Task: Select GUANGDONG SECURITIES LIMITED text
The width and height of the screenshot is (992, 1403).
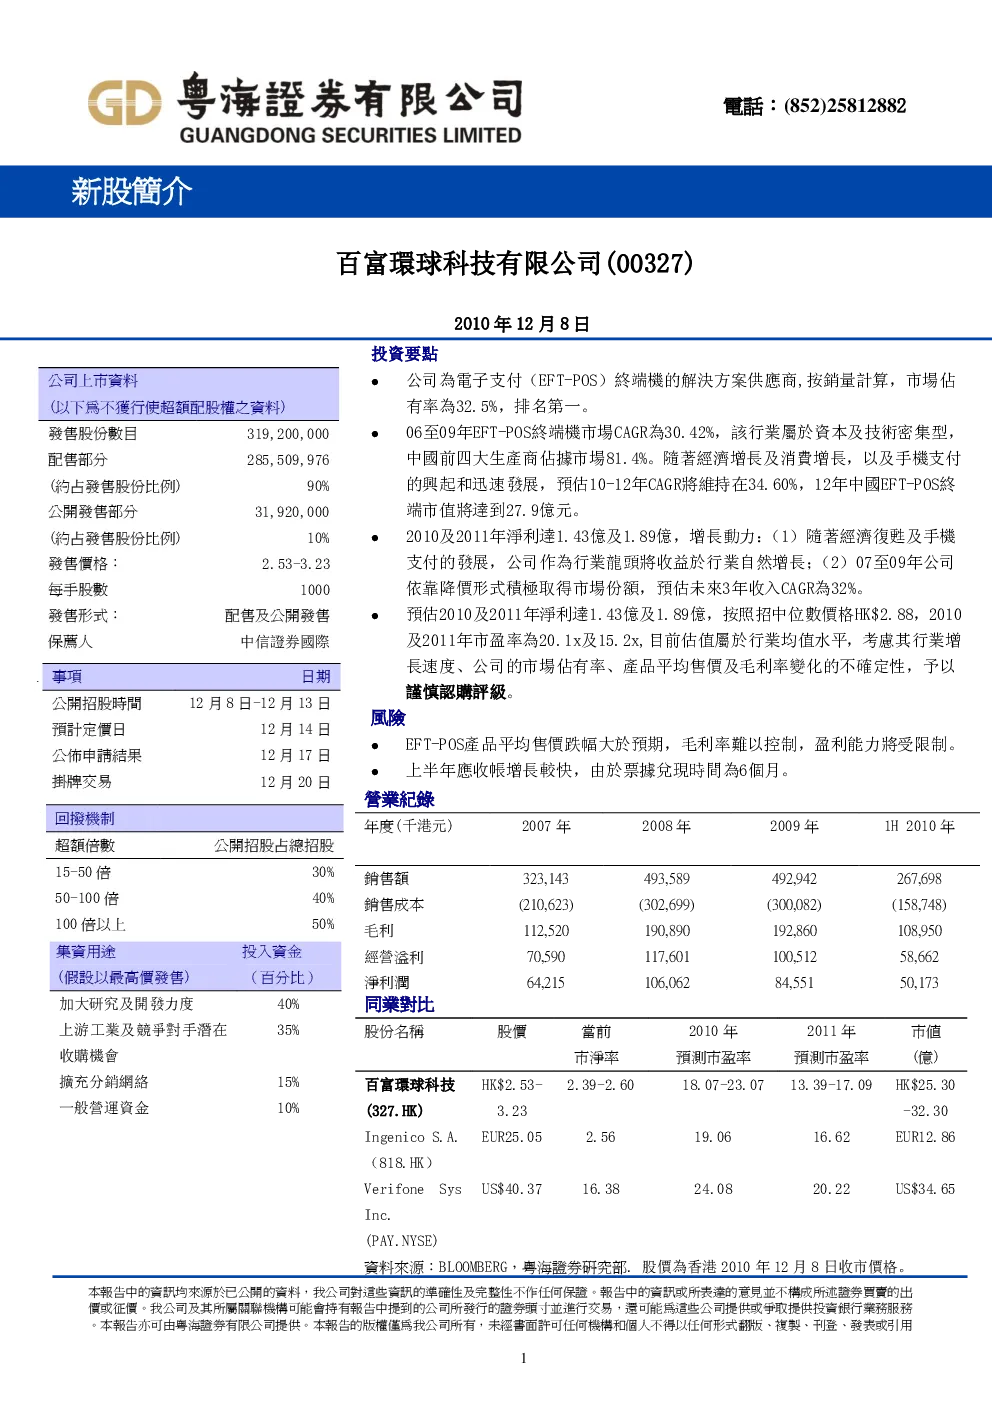Action: [350, 136]
